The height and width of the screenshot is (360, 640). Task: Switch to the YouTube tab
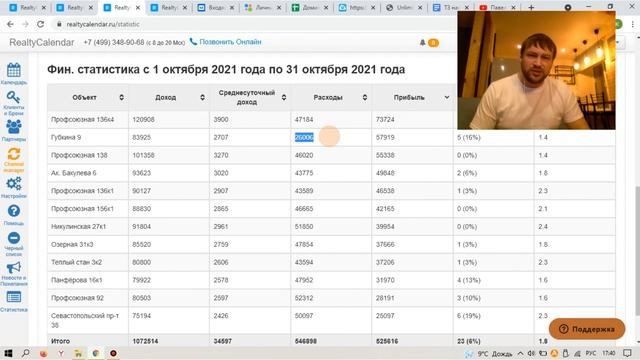point(497,7)
